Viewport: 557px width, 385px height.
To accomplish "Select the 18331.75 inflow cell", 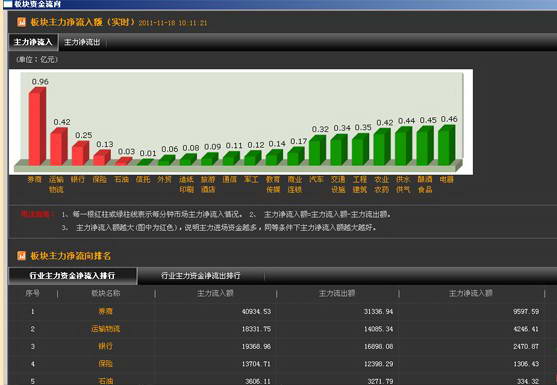I will click(256, 329).
